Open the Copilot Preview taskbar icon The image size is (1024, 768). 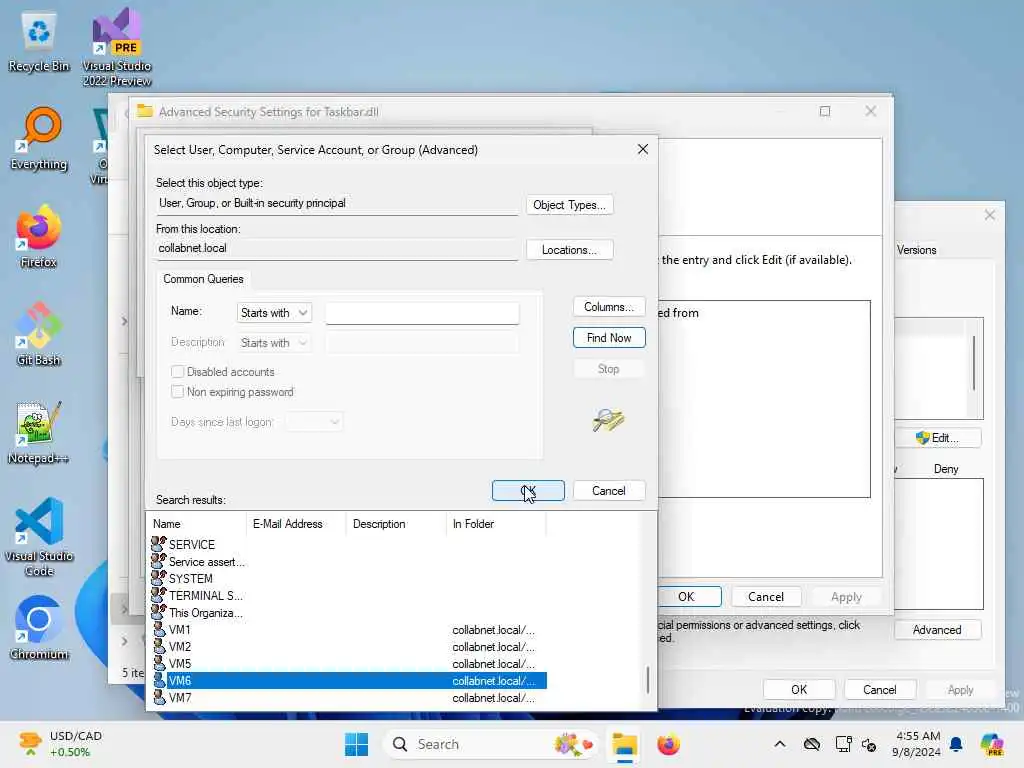[x=991, y=744]
